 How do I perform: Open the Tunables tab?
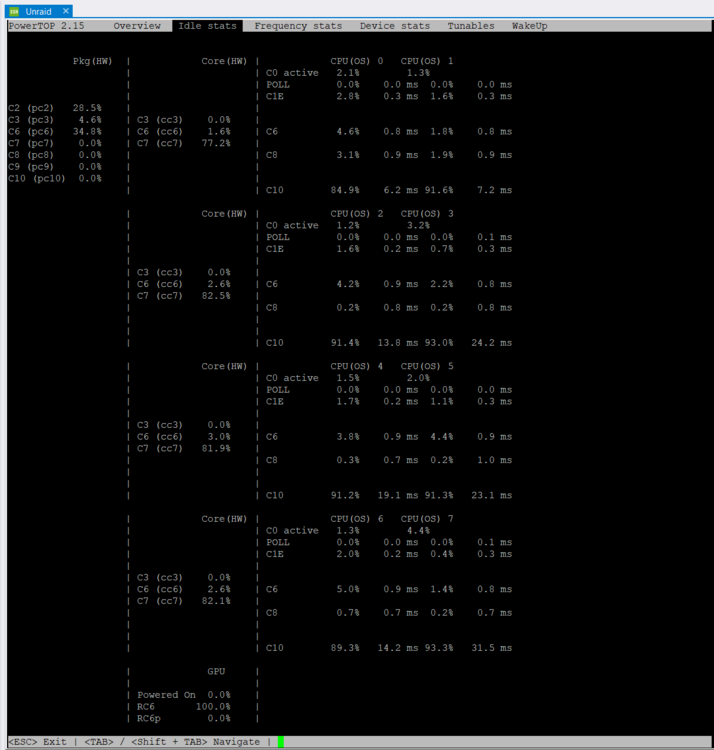point(471,26)
